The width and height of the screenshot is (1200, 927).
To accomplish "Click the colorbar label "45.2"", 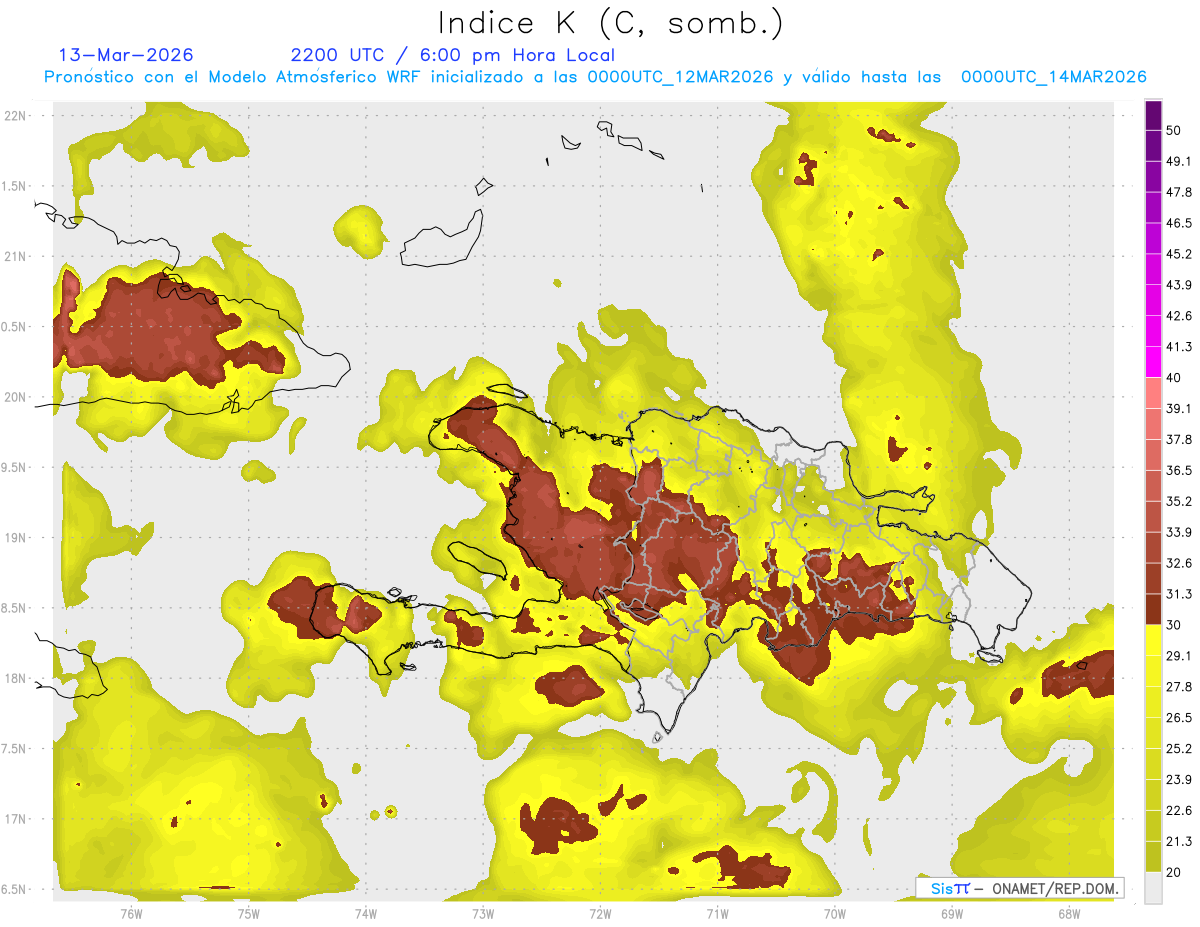I will click(x=1180, y=254).
